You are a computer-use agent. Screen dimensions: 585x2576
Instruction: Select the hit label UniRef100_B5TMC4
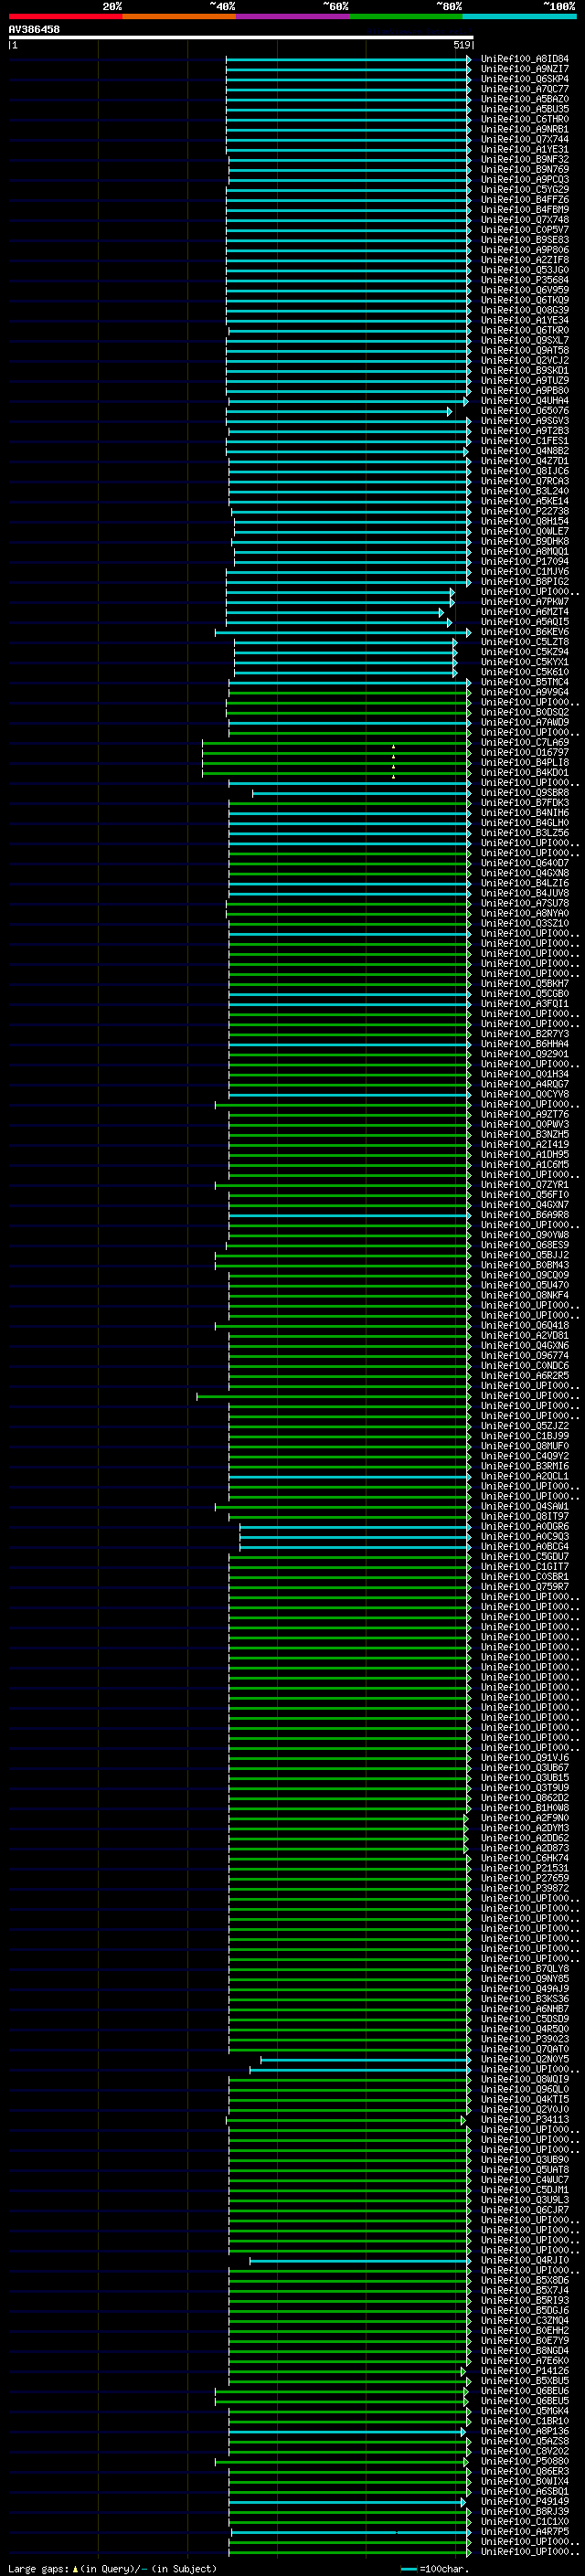[x=525, y=682]
